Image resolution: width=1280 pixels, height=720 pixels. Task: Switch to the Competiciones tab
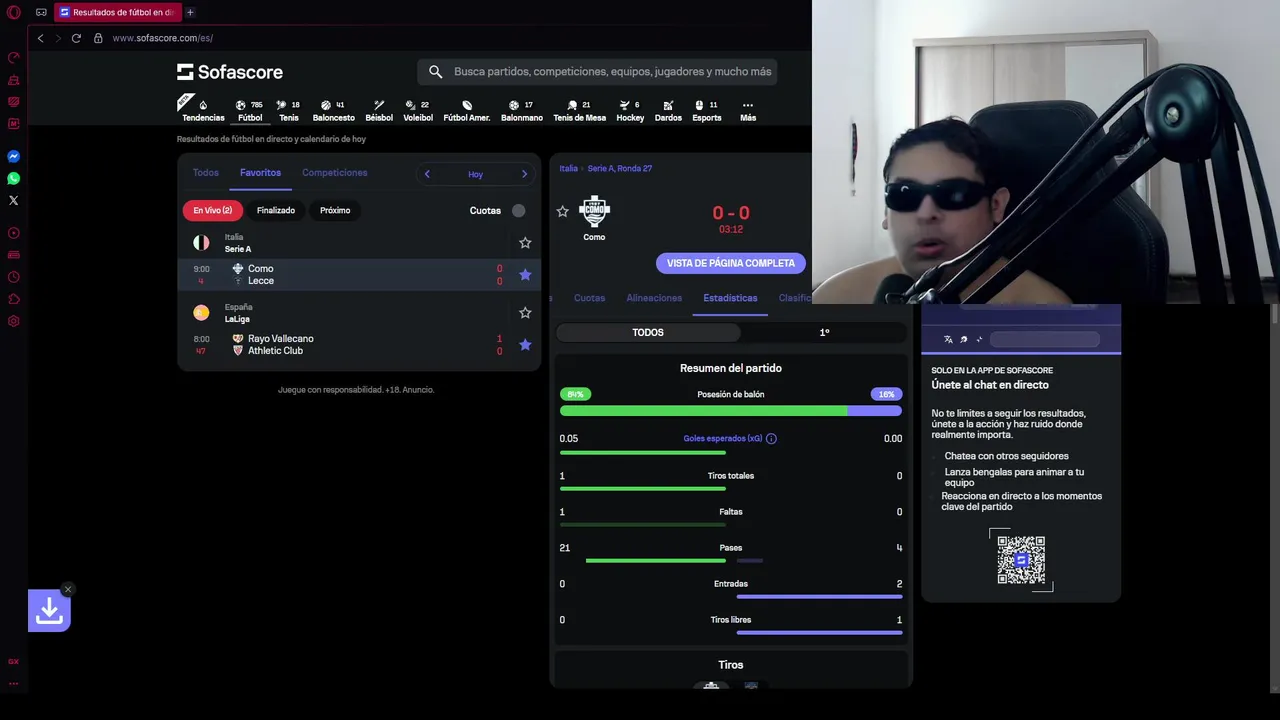(x=335, y=173)
